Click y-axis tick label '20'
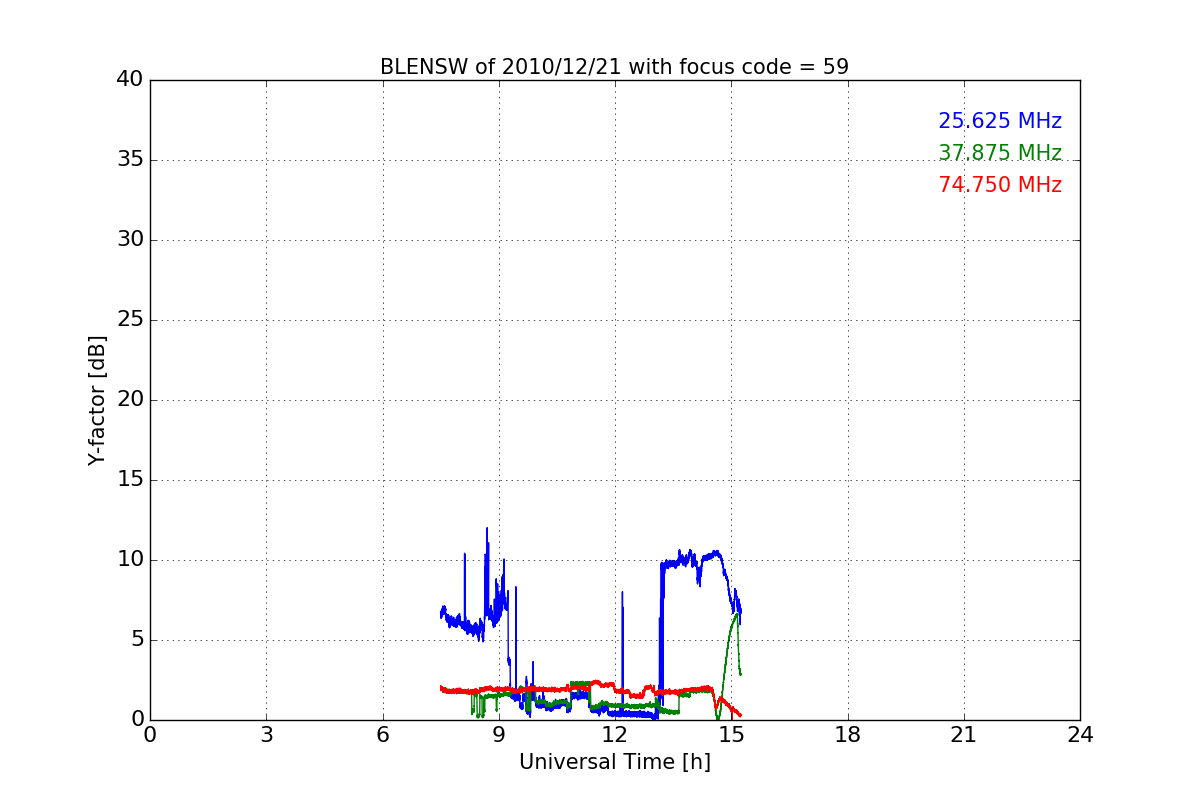This screenshot has height=800, width=1200. click(130, 400)
